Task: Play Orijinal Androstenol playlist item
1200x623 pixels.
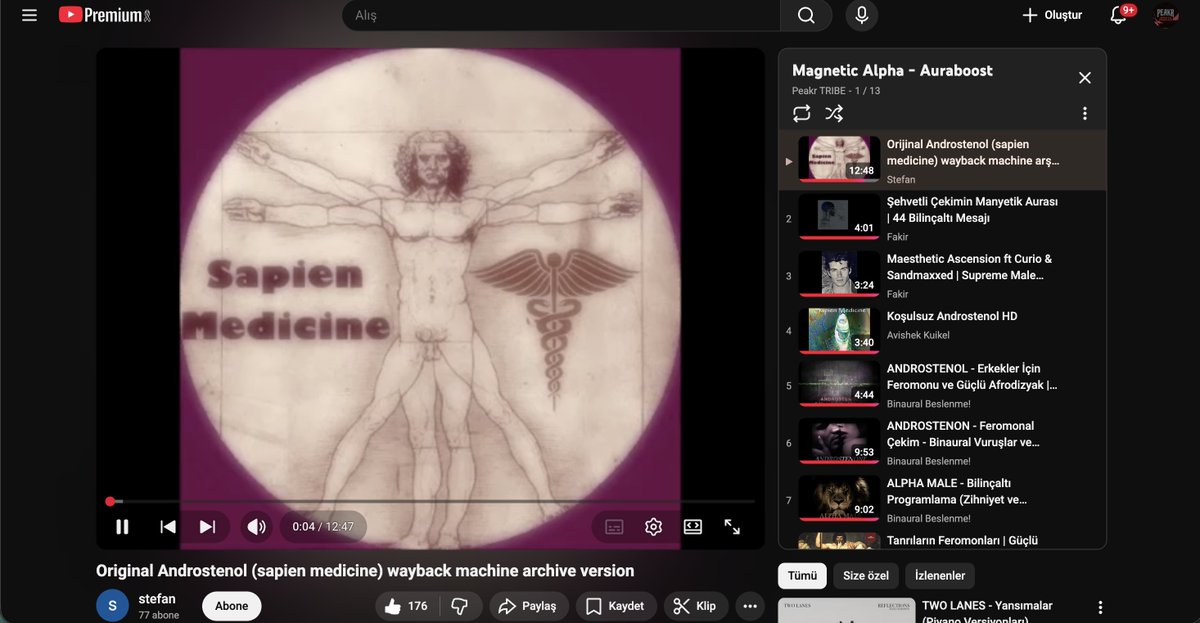Action: click(x=942, y=159)
